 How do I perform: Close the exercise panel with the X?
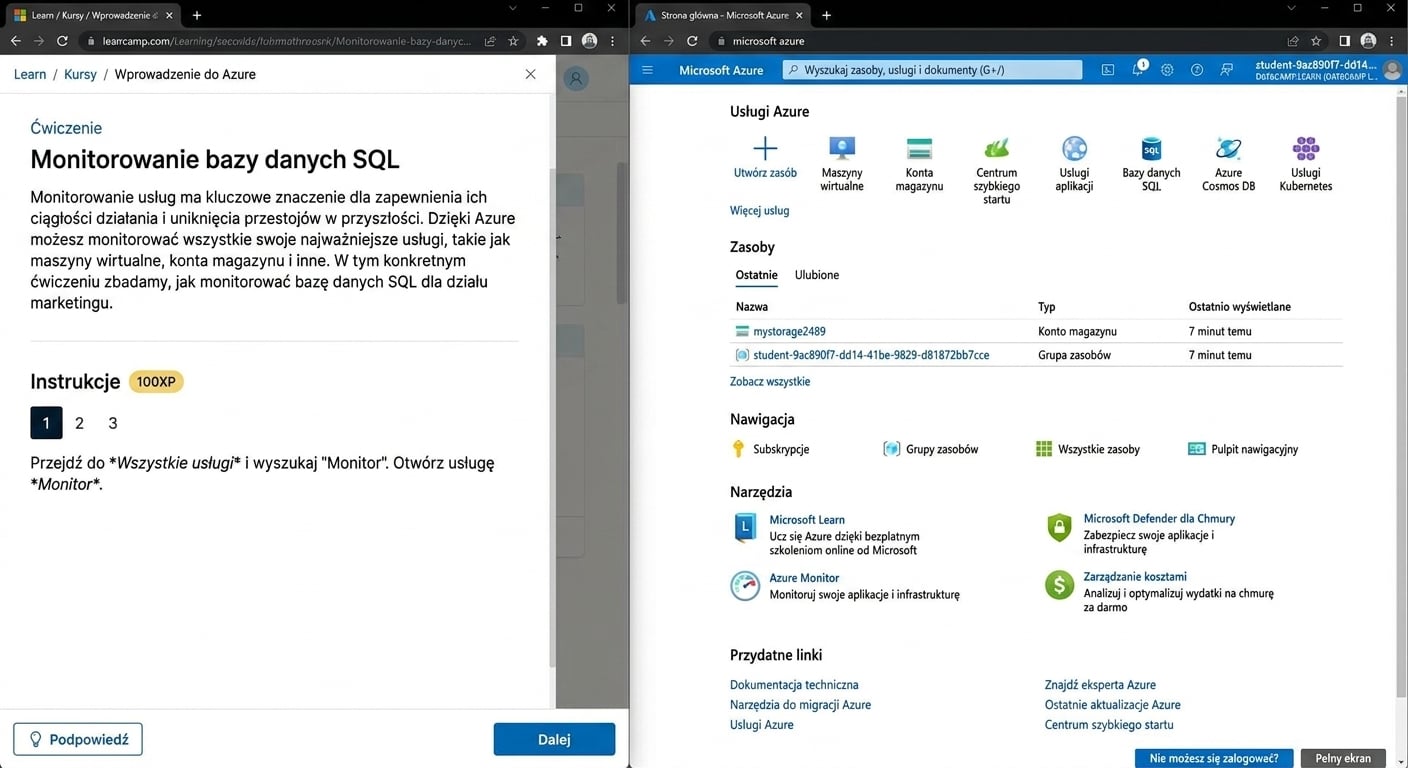(x=530, y=74)
